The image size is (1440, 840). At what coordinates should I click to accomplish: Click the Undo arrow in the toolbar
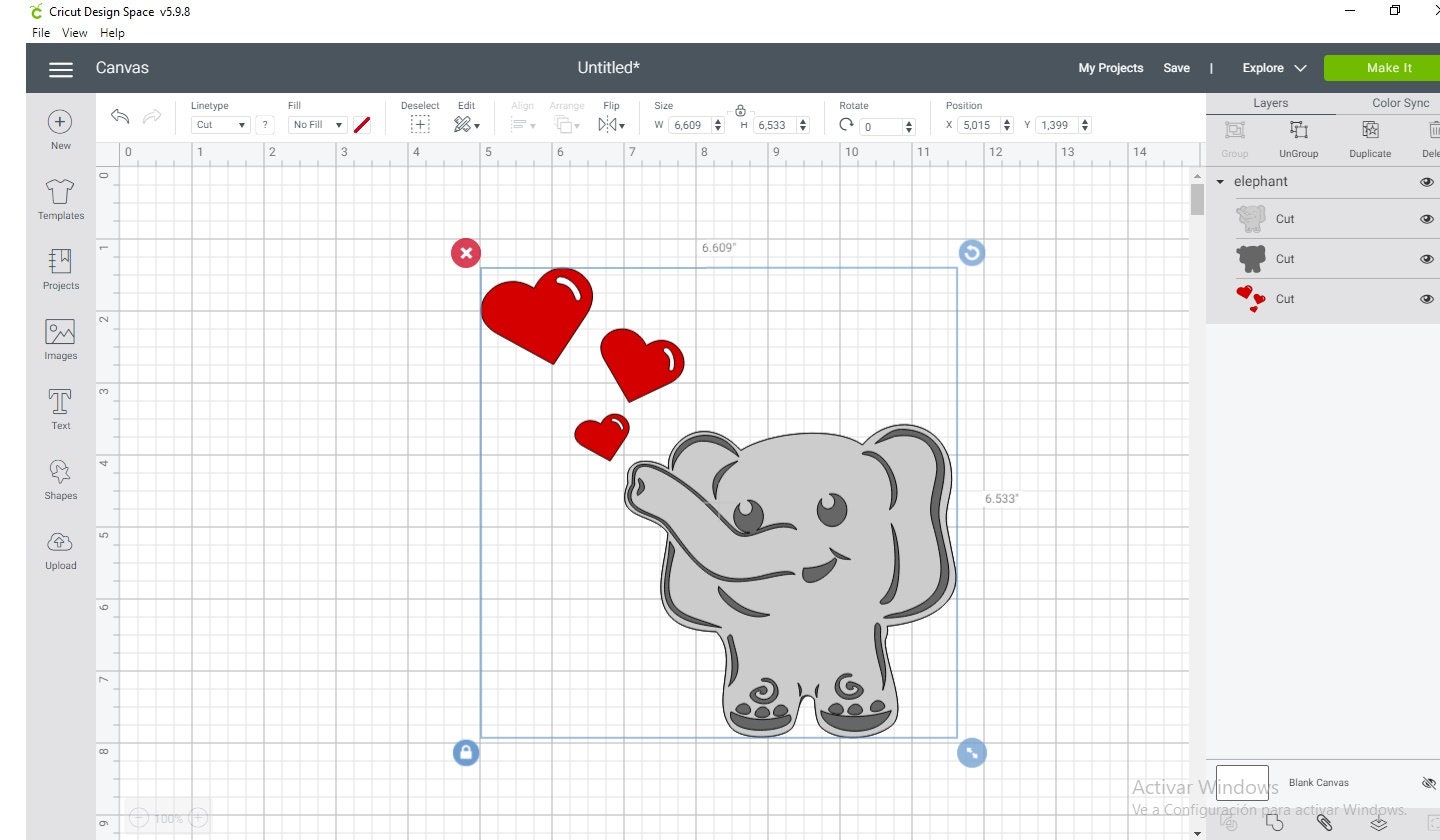[x=119, y=117]
